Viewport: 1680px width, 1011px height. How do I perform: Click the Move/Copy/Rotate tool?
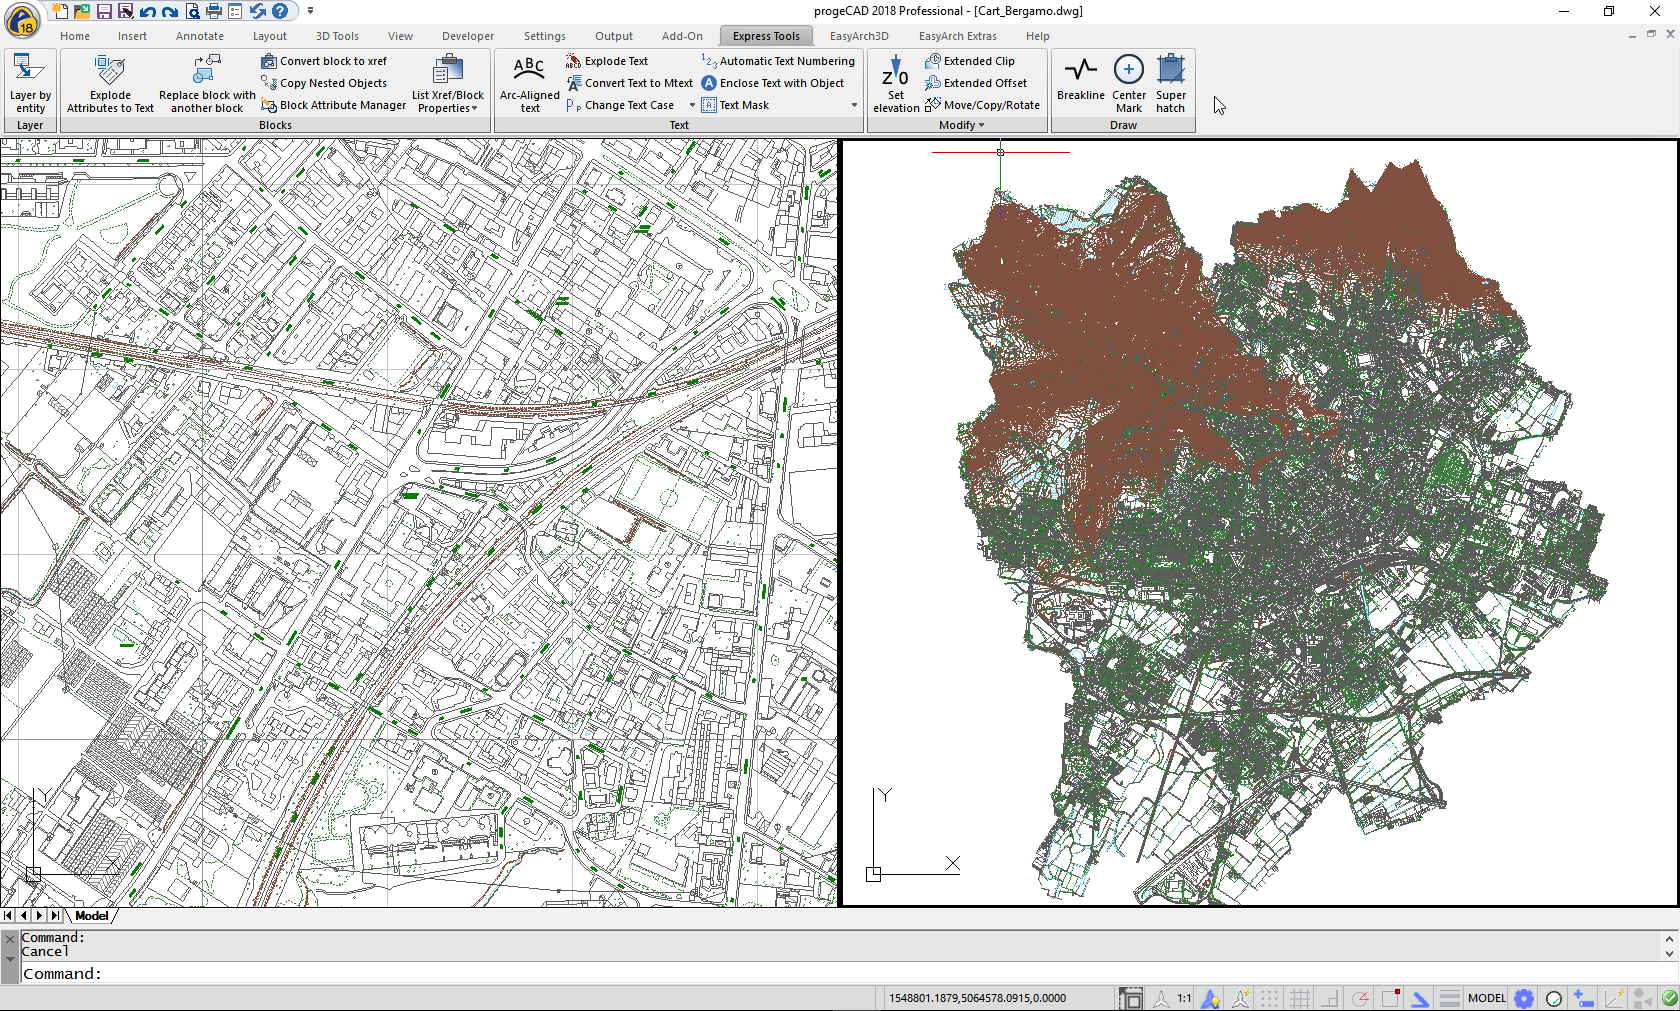(x=982, y=105)
